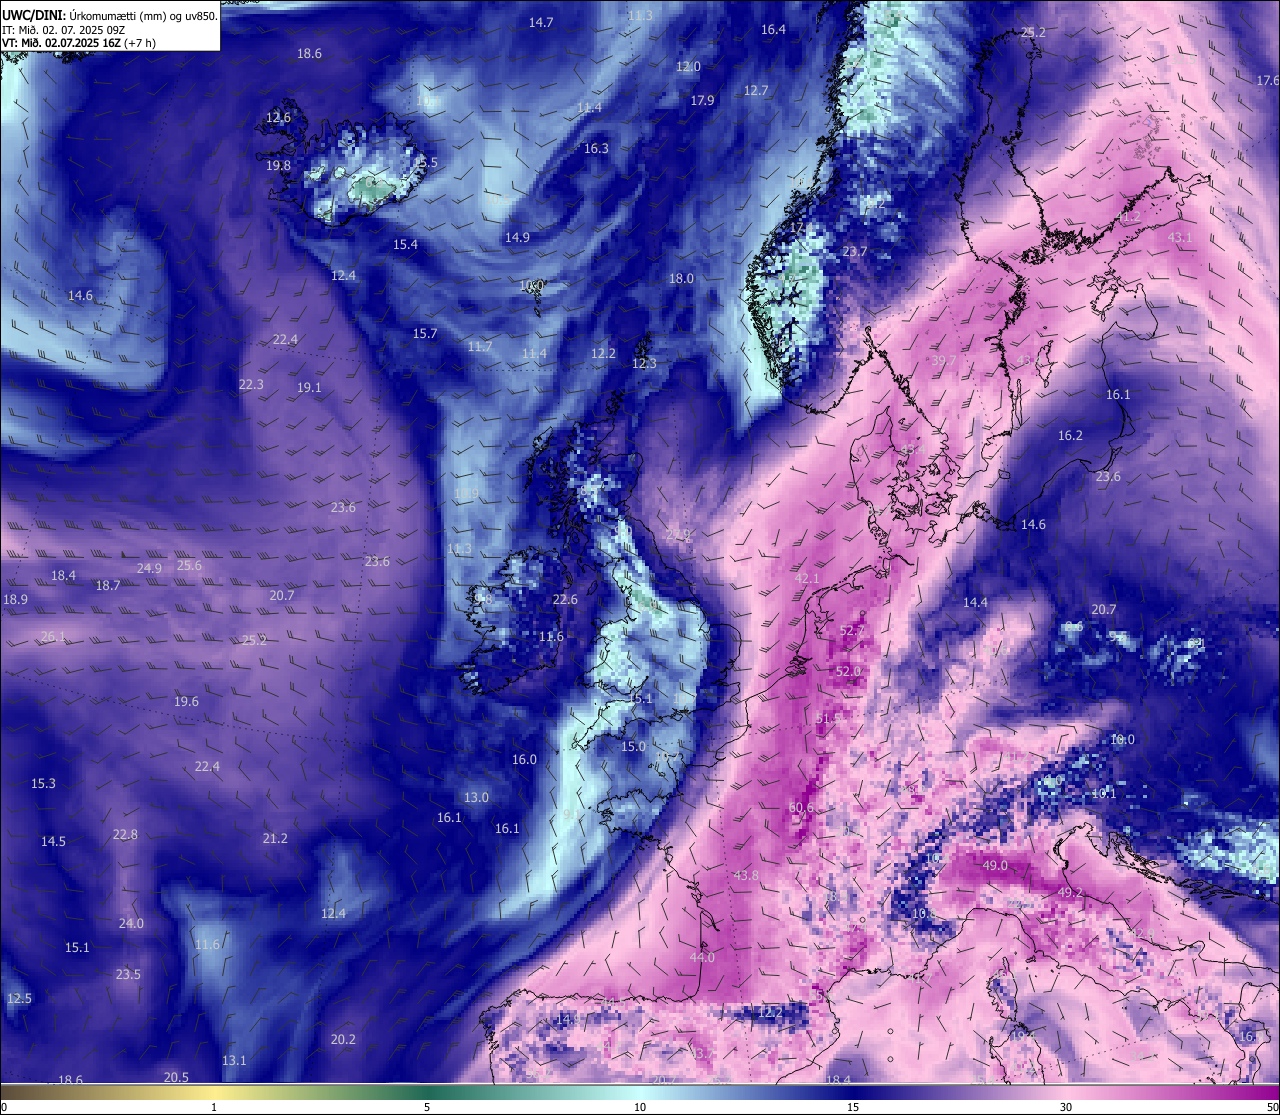Click the map value 19.6
The image size is (1280, 1115).
coord(186,702)
